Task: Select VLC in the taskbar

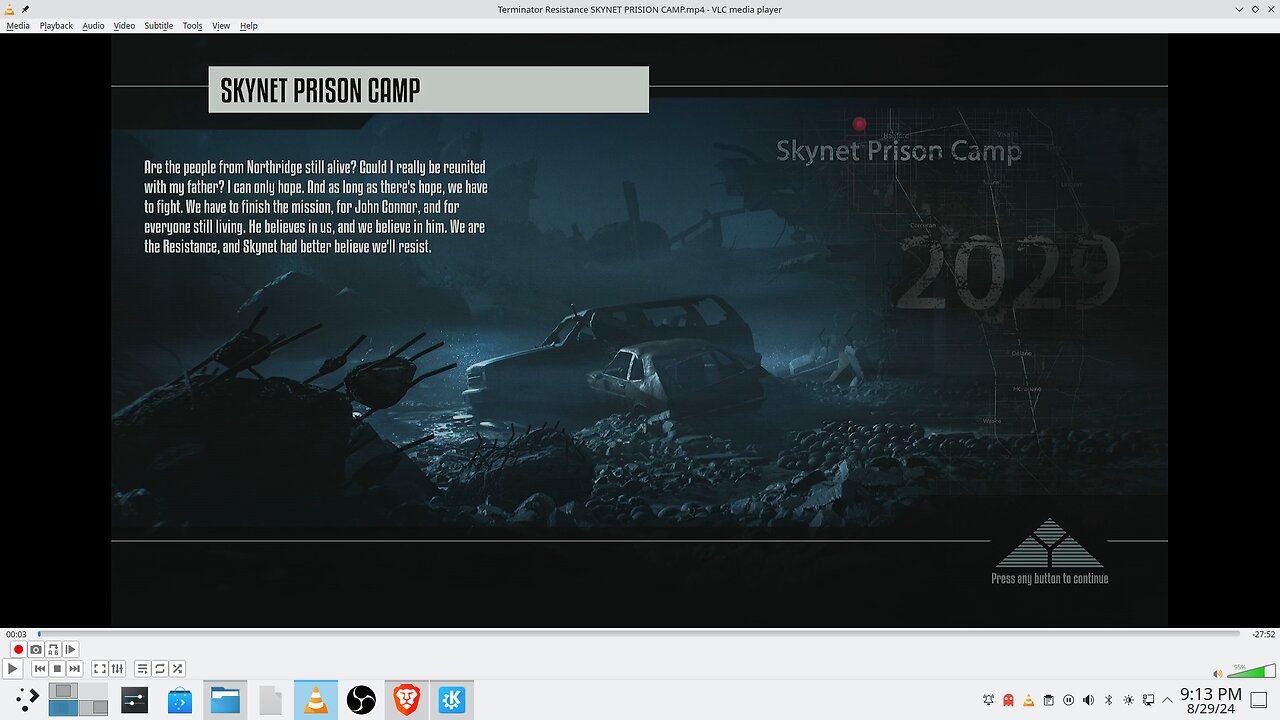Action: pos(315,700)
